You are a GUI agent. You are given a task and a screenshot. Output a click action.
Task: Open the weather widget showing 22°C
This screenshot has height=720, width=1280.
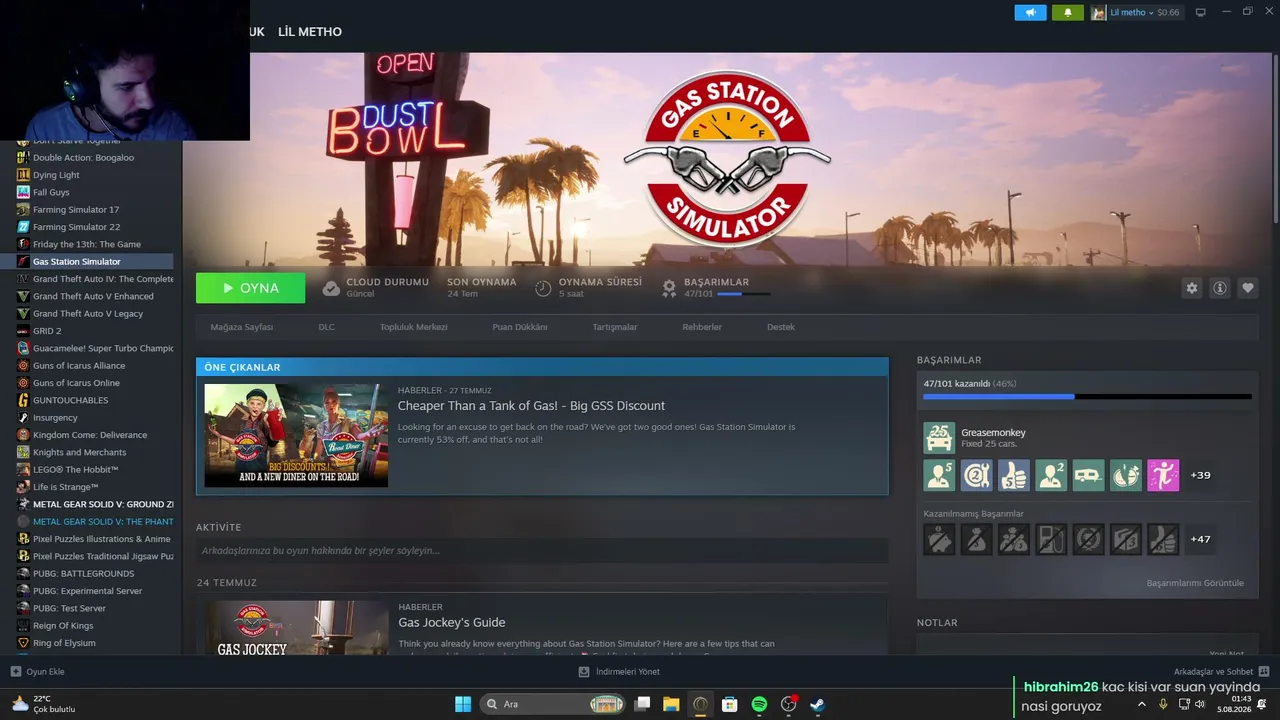click(x=43, y=704)
